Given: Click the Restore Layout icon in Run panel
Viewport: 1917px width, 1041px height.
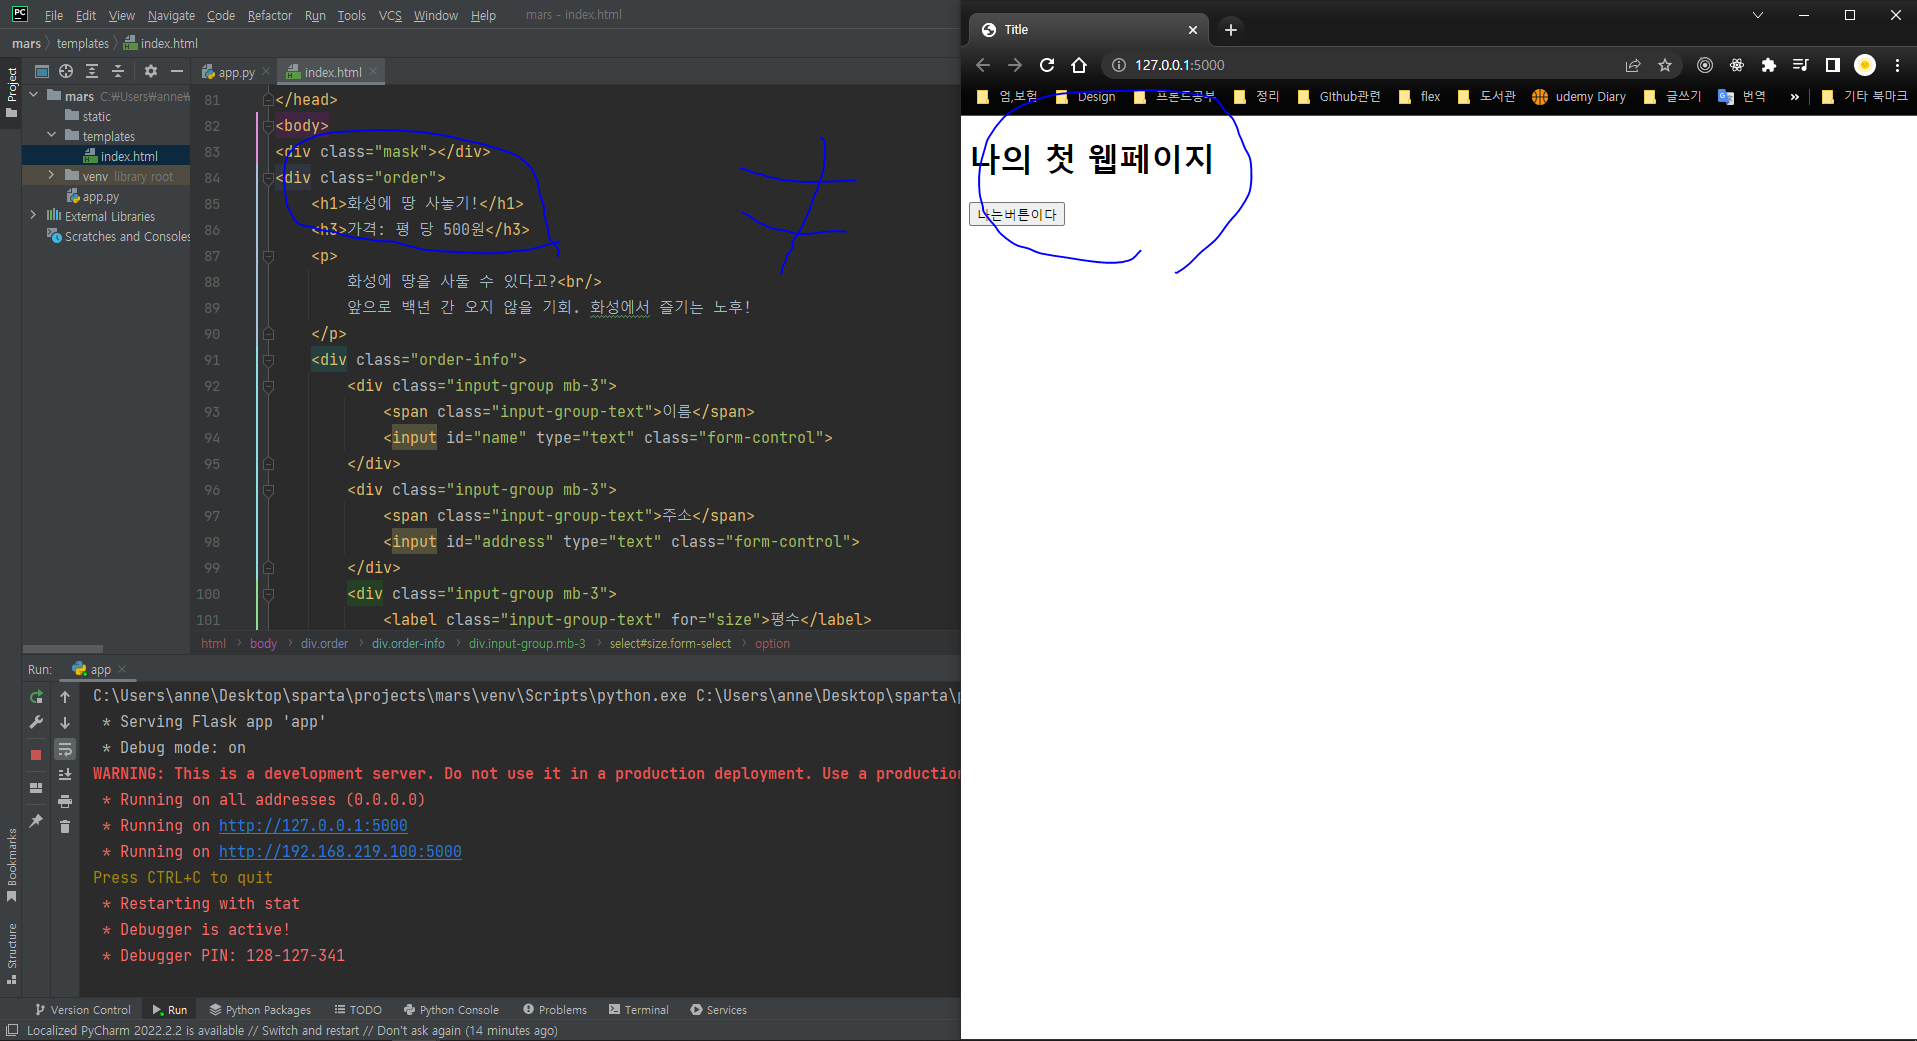Looking at the screenshot, I should pos(36,788).
